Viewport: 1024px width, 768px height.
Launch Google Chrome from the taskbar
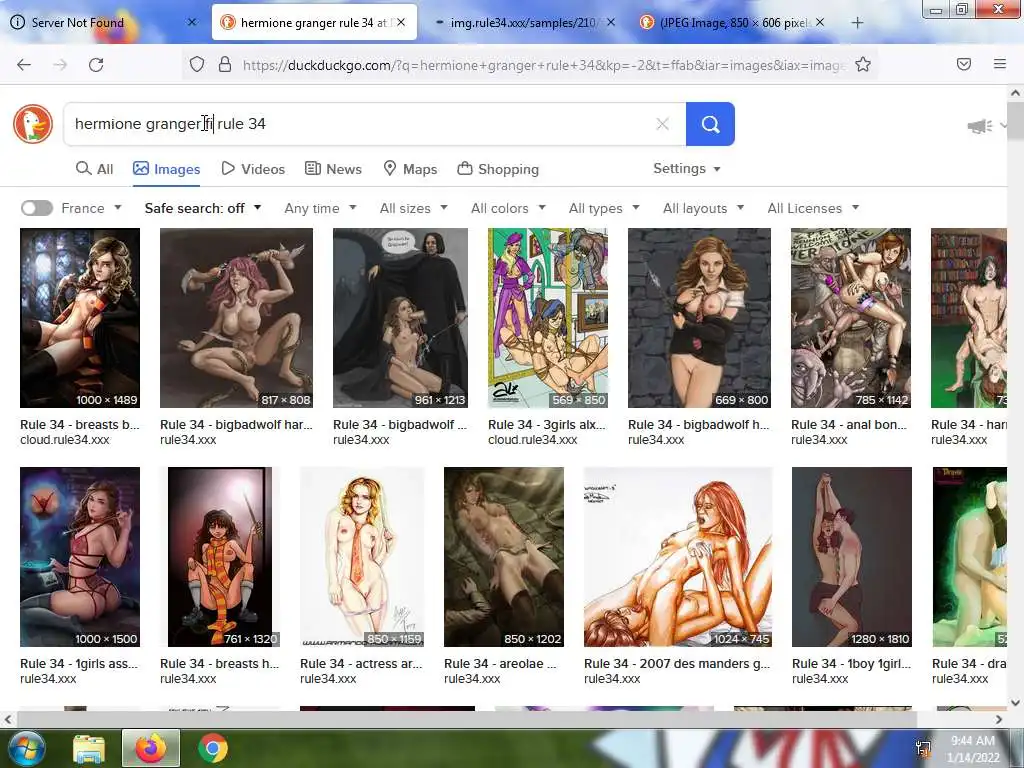click(213, 748)
